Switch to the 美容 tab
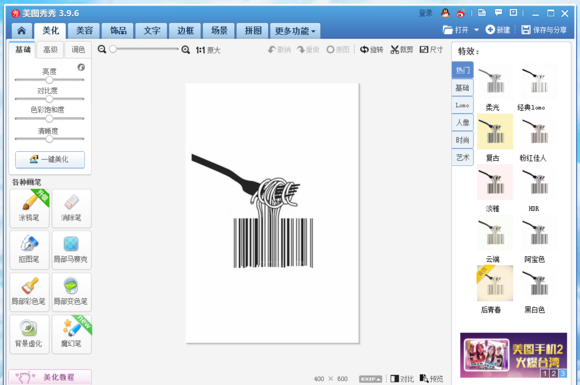The height and width of the screenshot is (385, 580). pyautogui.click(x=84, y=31)
